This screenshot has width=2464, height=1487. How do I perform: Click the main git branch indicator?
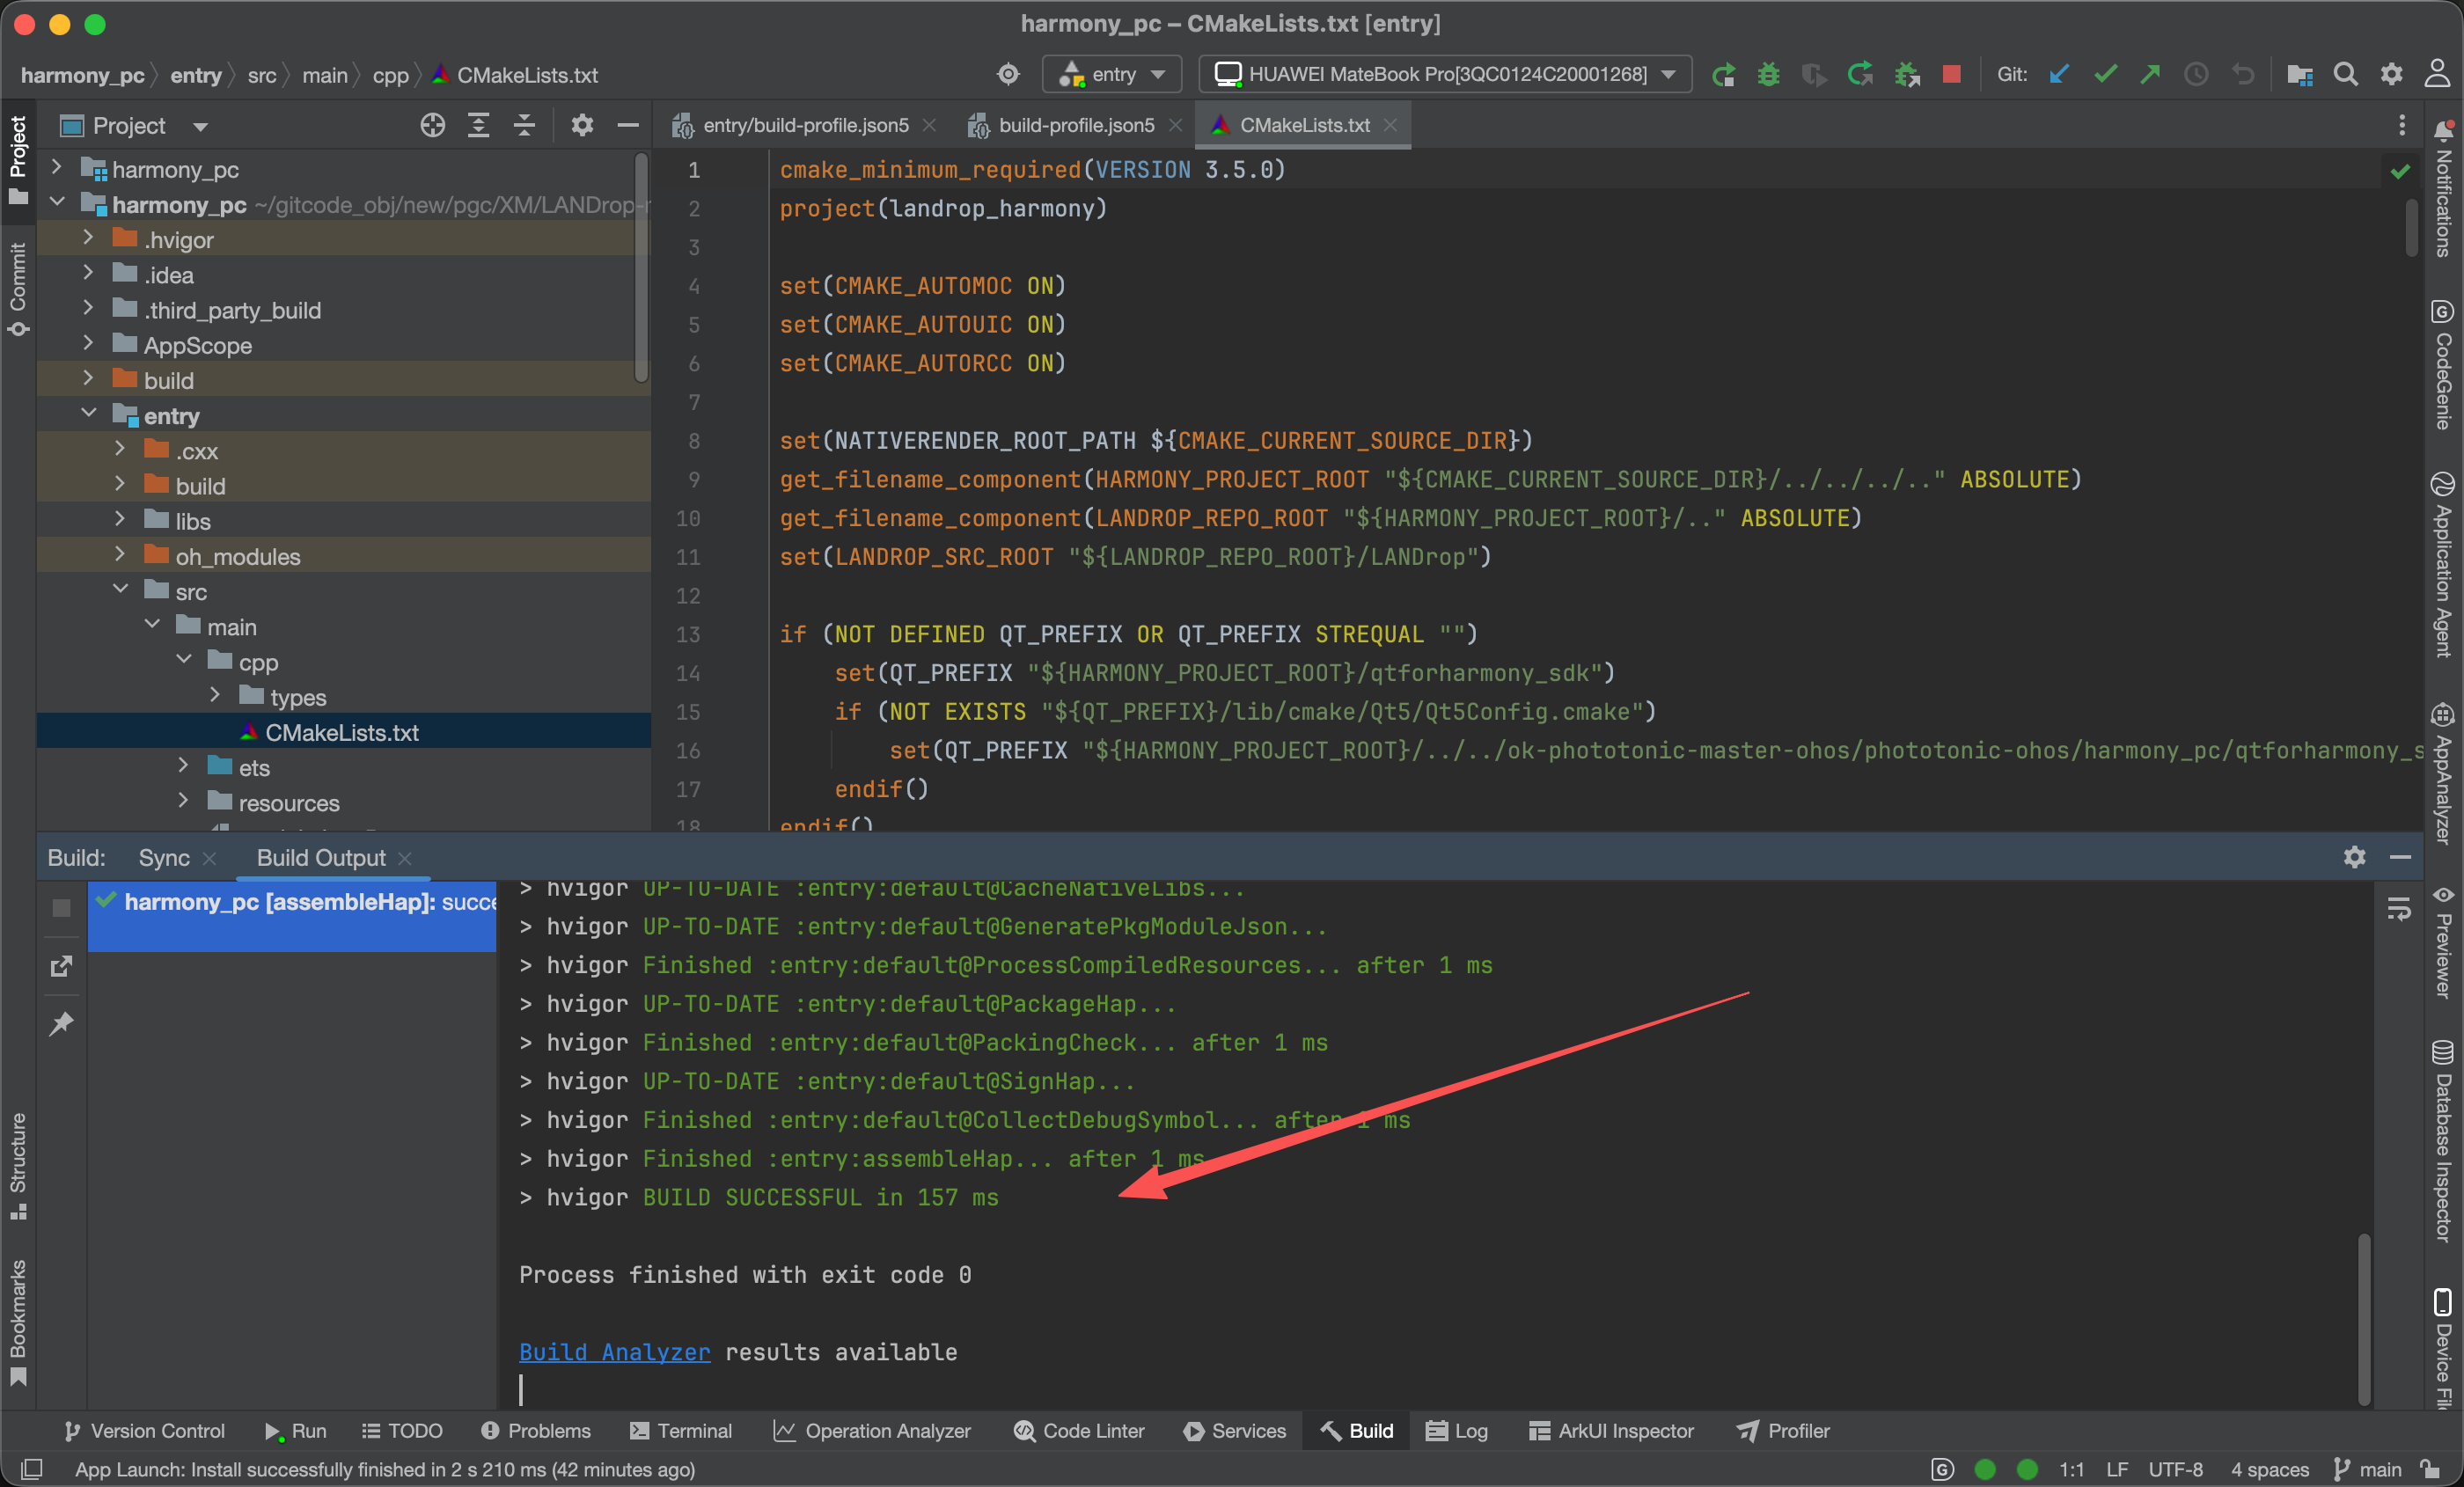[x=2367, y=1469]
